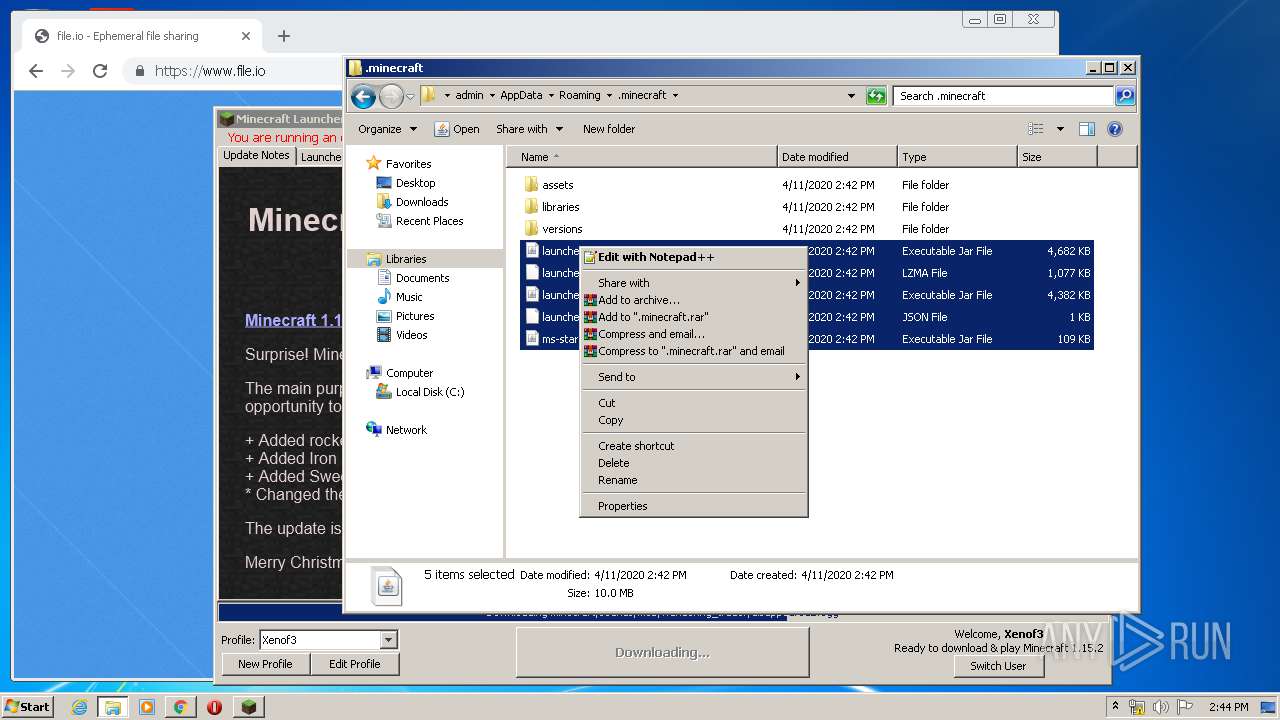This screenshot has width=1280, height=720.
Task: Toggle the preview pane icon
Action: tap(1087, 129)
